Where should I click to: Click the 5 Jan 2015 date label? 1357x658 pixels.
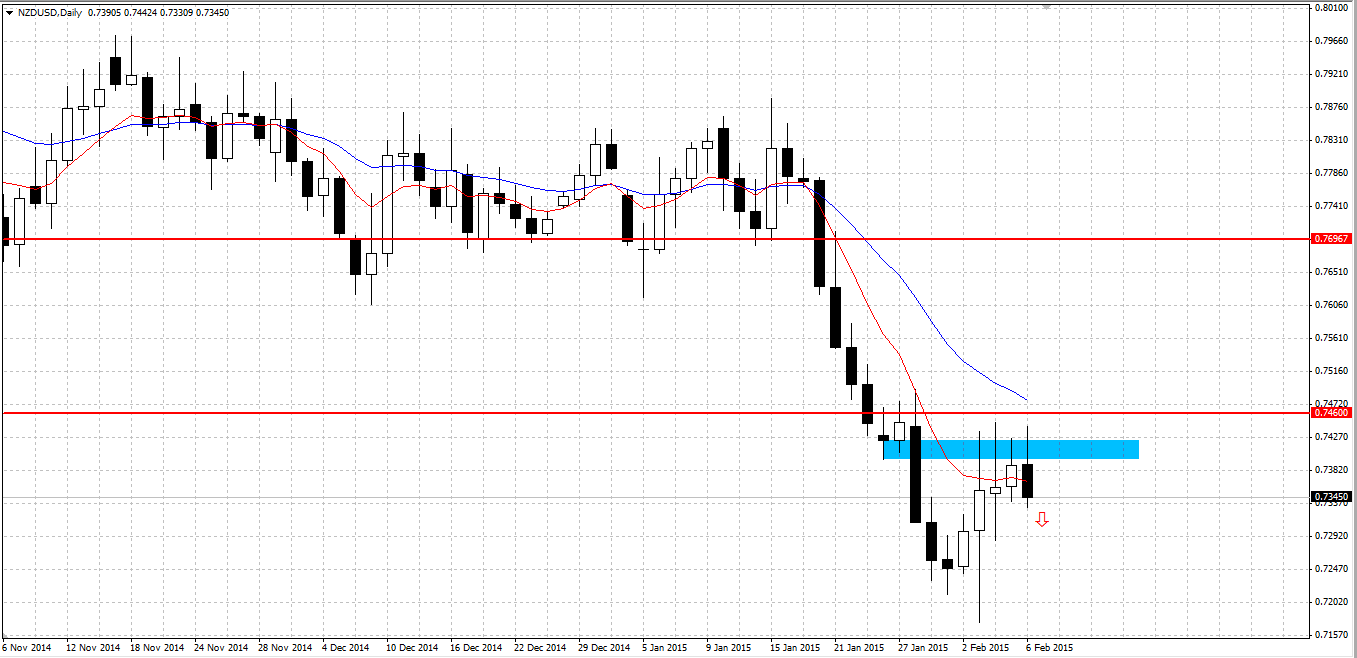665,648
